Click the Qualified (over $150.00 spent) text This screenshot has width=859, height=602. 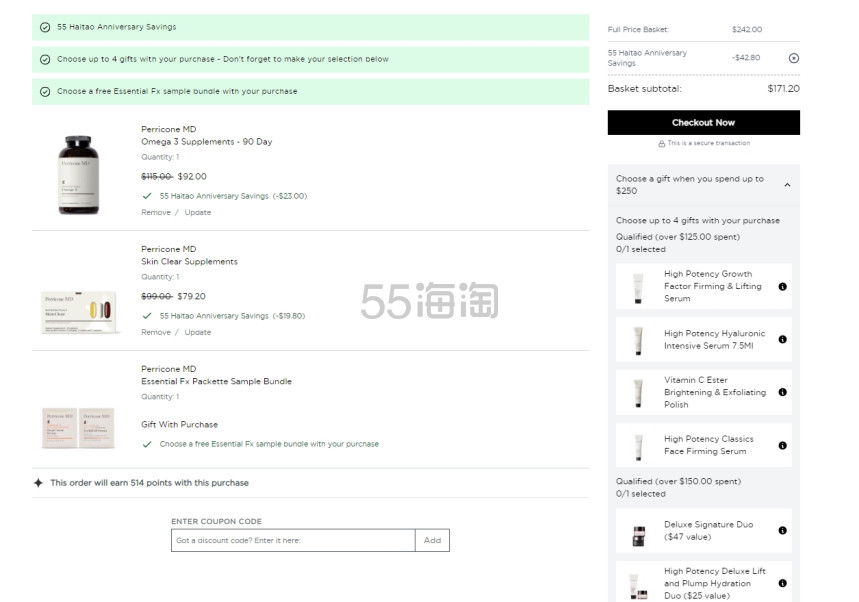[678, 481]
